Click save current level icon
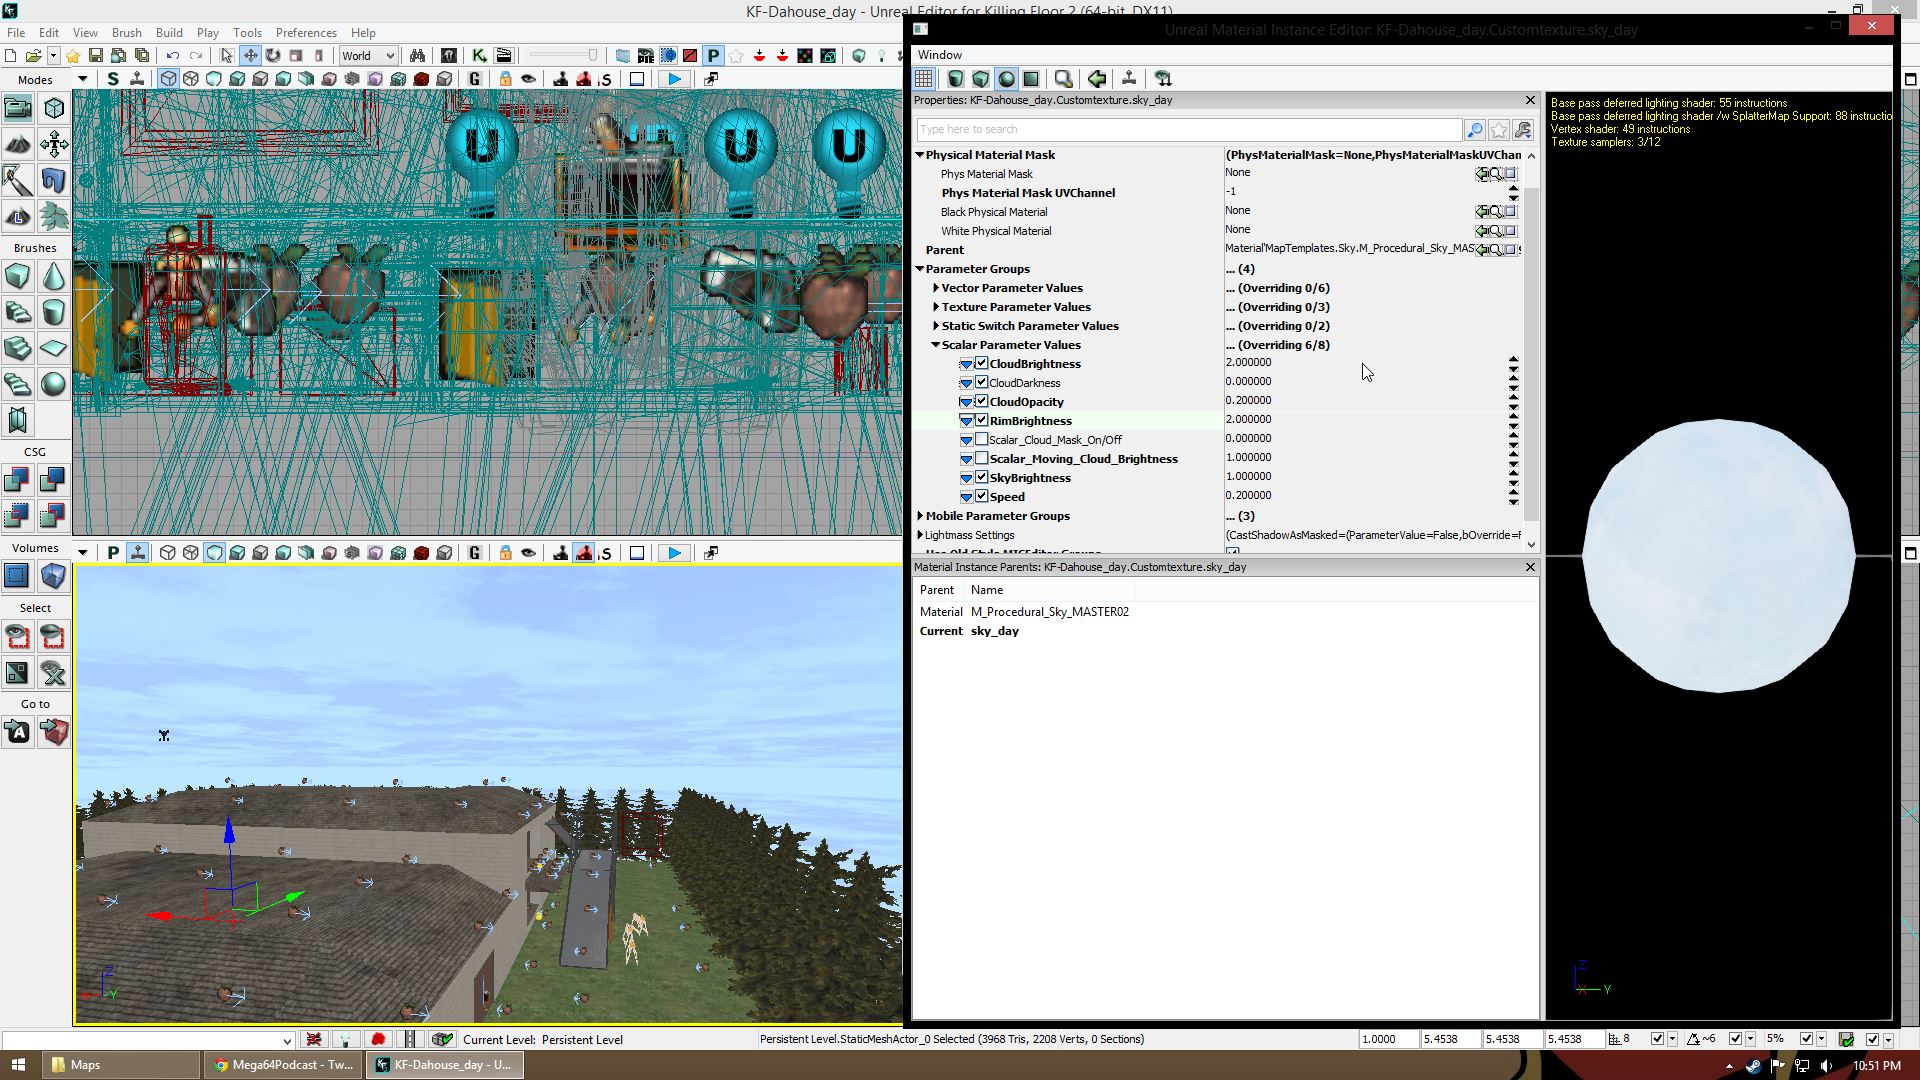Image resolution: width=1920 pixels, height=1080 pixels. tap(96, 56)
